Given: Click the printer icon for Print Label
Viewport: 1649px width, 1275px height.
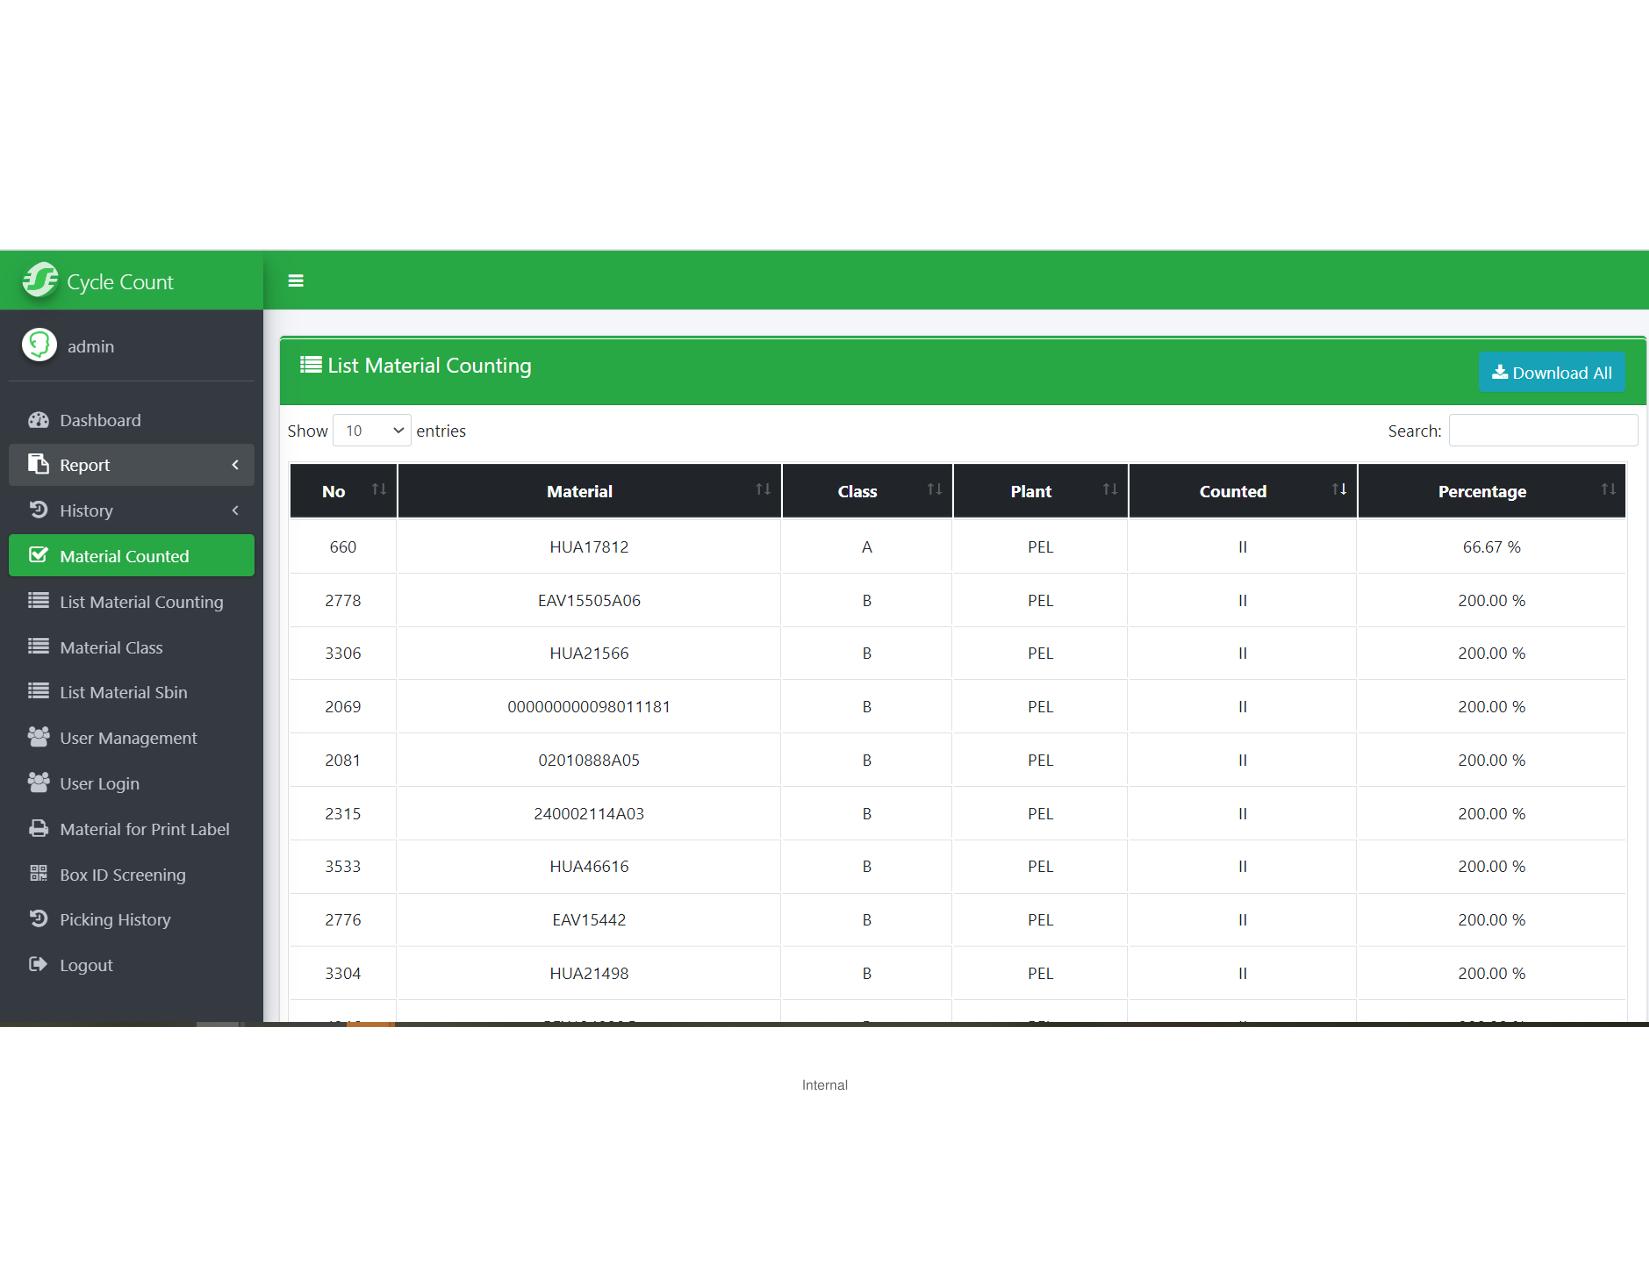Looking at the screenshot, I should (x=38, y=829).
